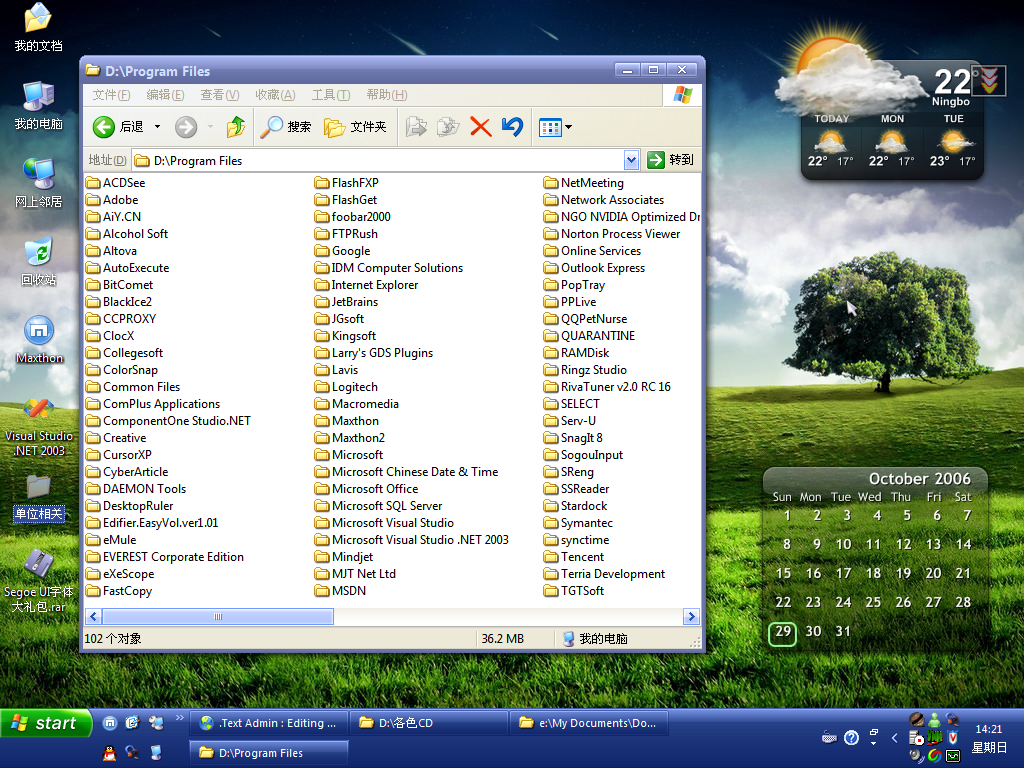Select the Microsoft Office folder

click(366, 488)
